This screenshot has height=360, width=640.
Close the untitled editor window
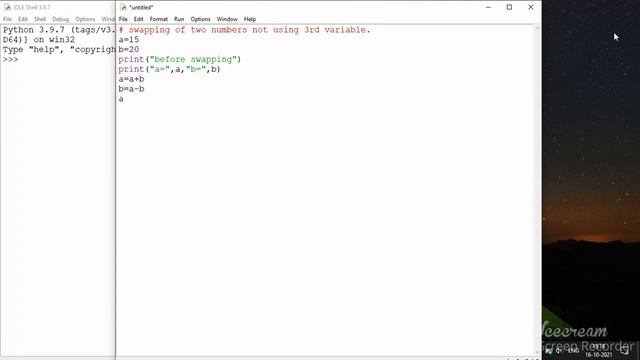point(531,7)
